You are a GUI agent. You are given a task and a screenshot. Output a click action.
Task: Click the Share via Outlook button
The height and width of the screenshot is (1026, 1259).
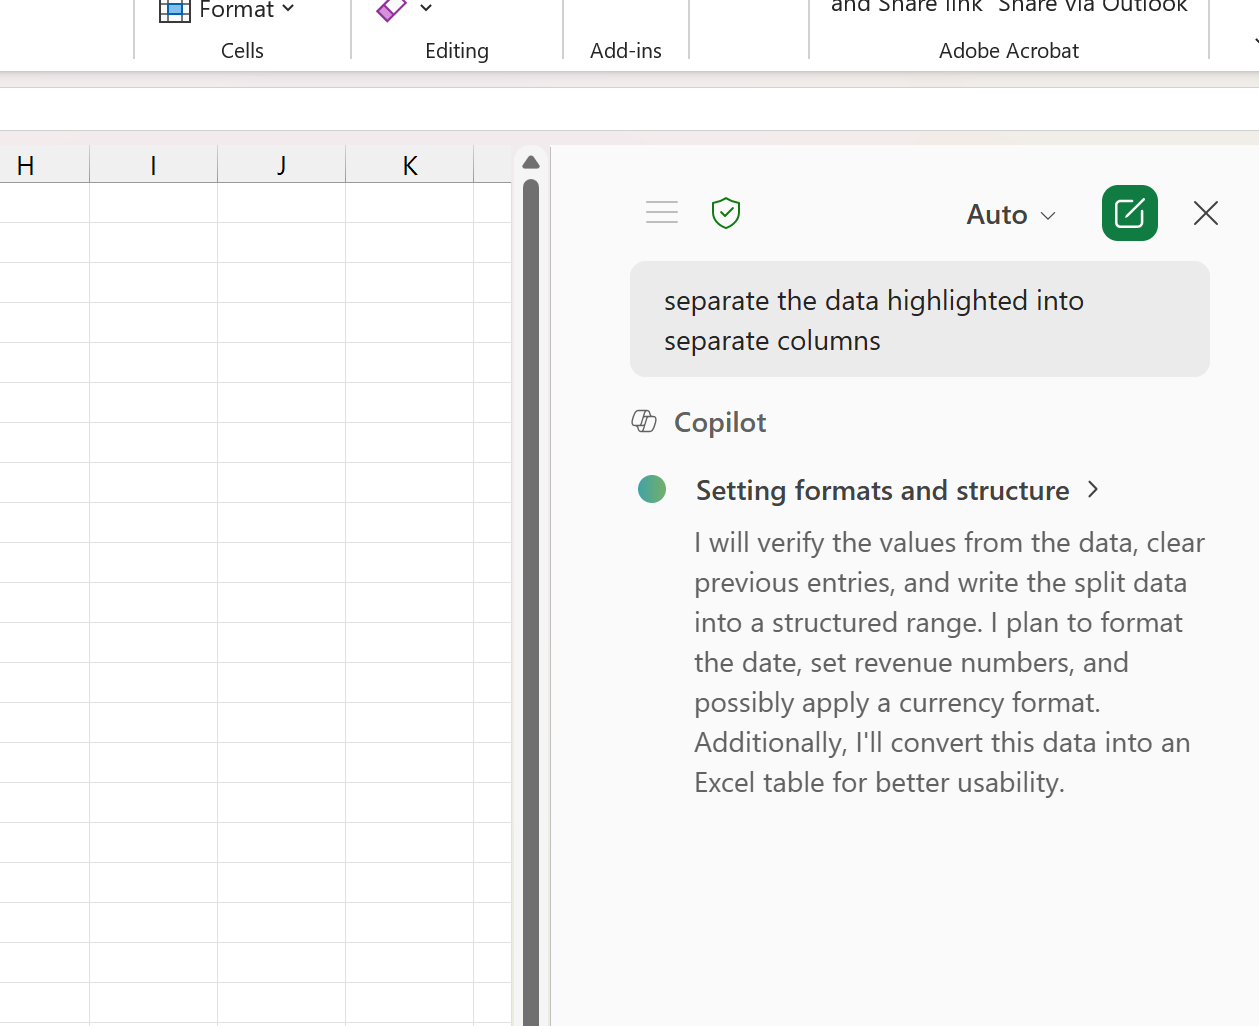click(1092, 8)
